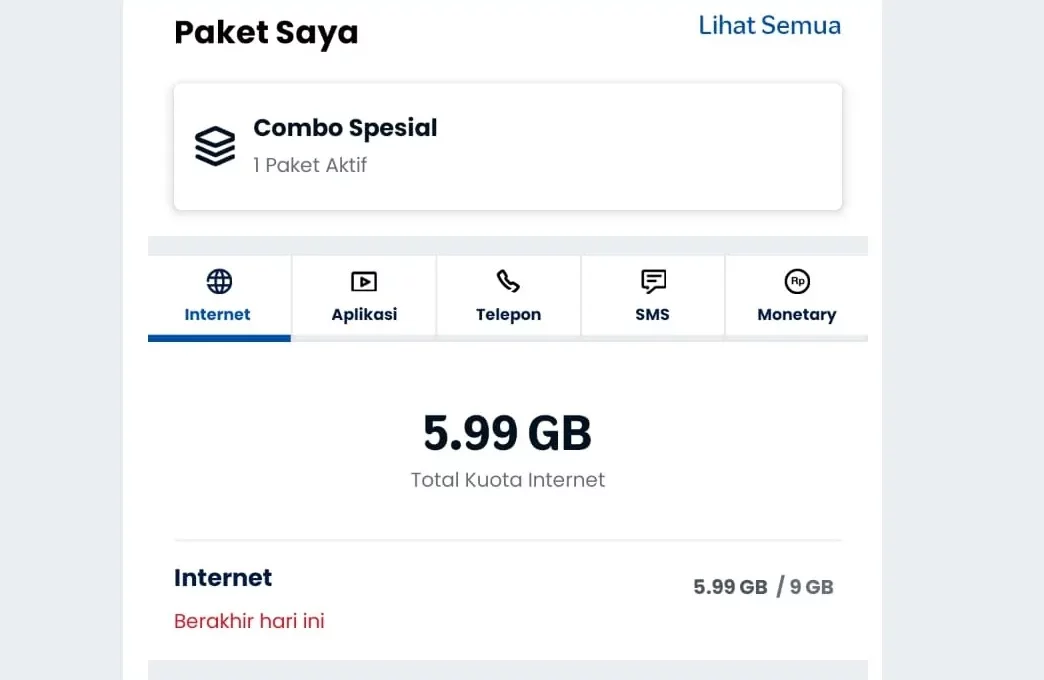Click the Combo Spesial title text

point(345,128)
